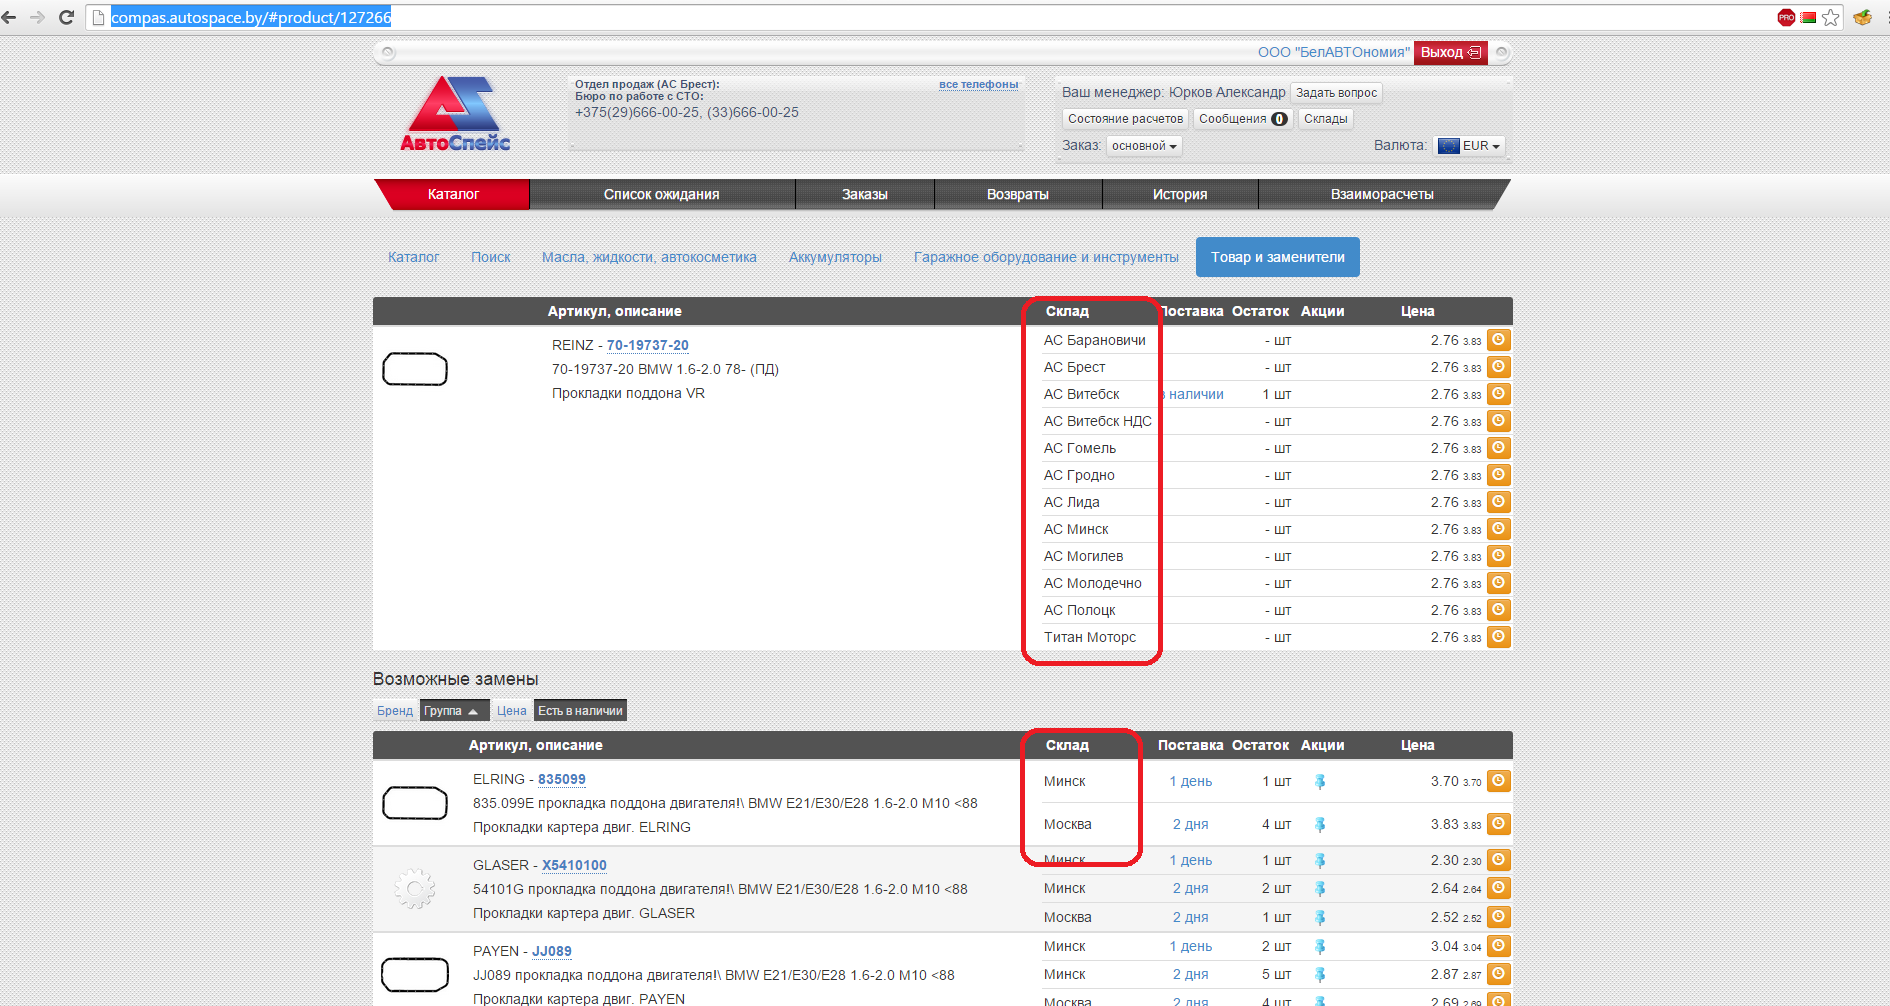This screenshot has height=1006, width=1890.
Task: Reload the page with the refresh icon
Action: click(67, 17)
